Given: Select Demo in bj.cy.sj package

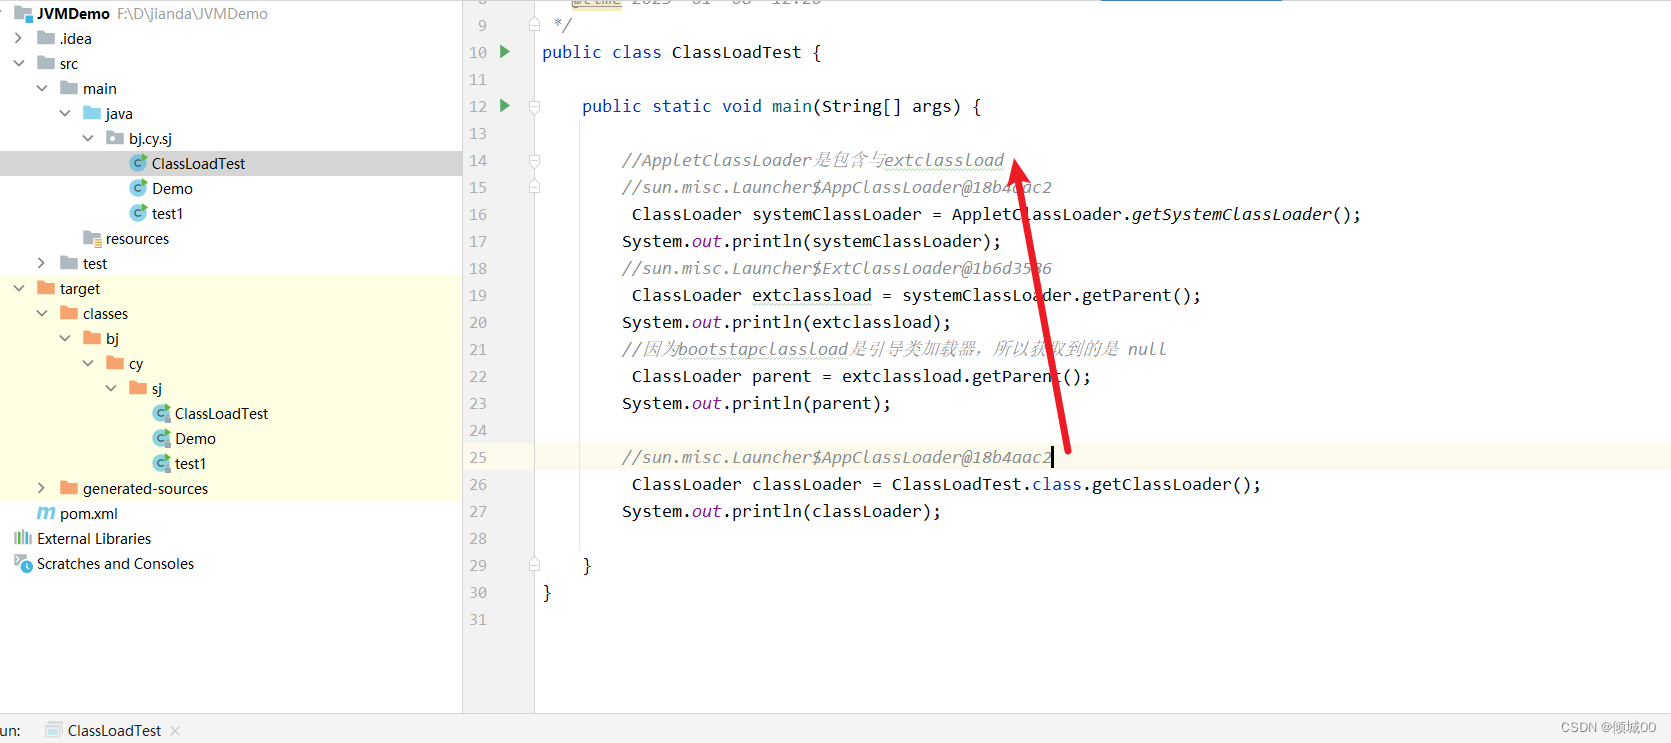Looking at the screenshot, I should pos(172,188).
